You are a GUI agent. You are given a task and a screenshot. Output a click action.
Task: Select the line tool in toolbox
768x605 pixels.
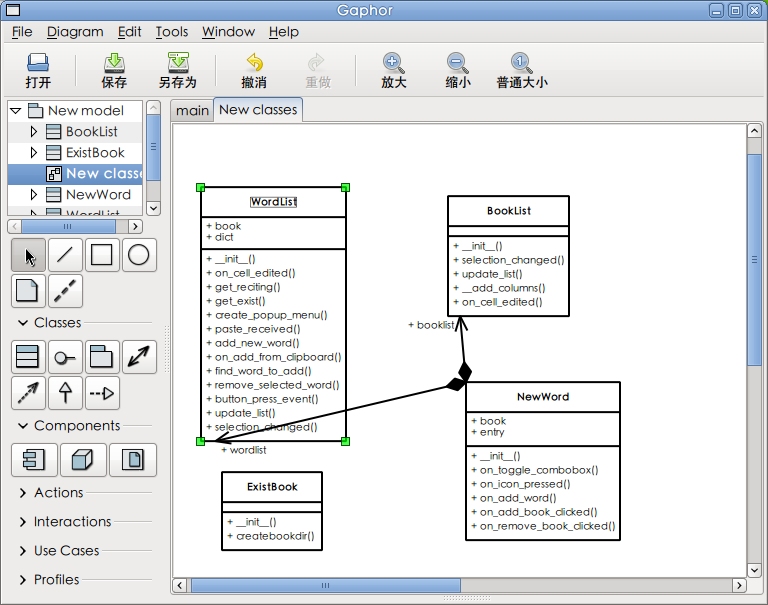pyautogui.click(x=65, y=255)
